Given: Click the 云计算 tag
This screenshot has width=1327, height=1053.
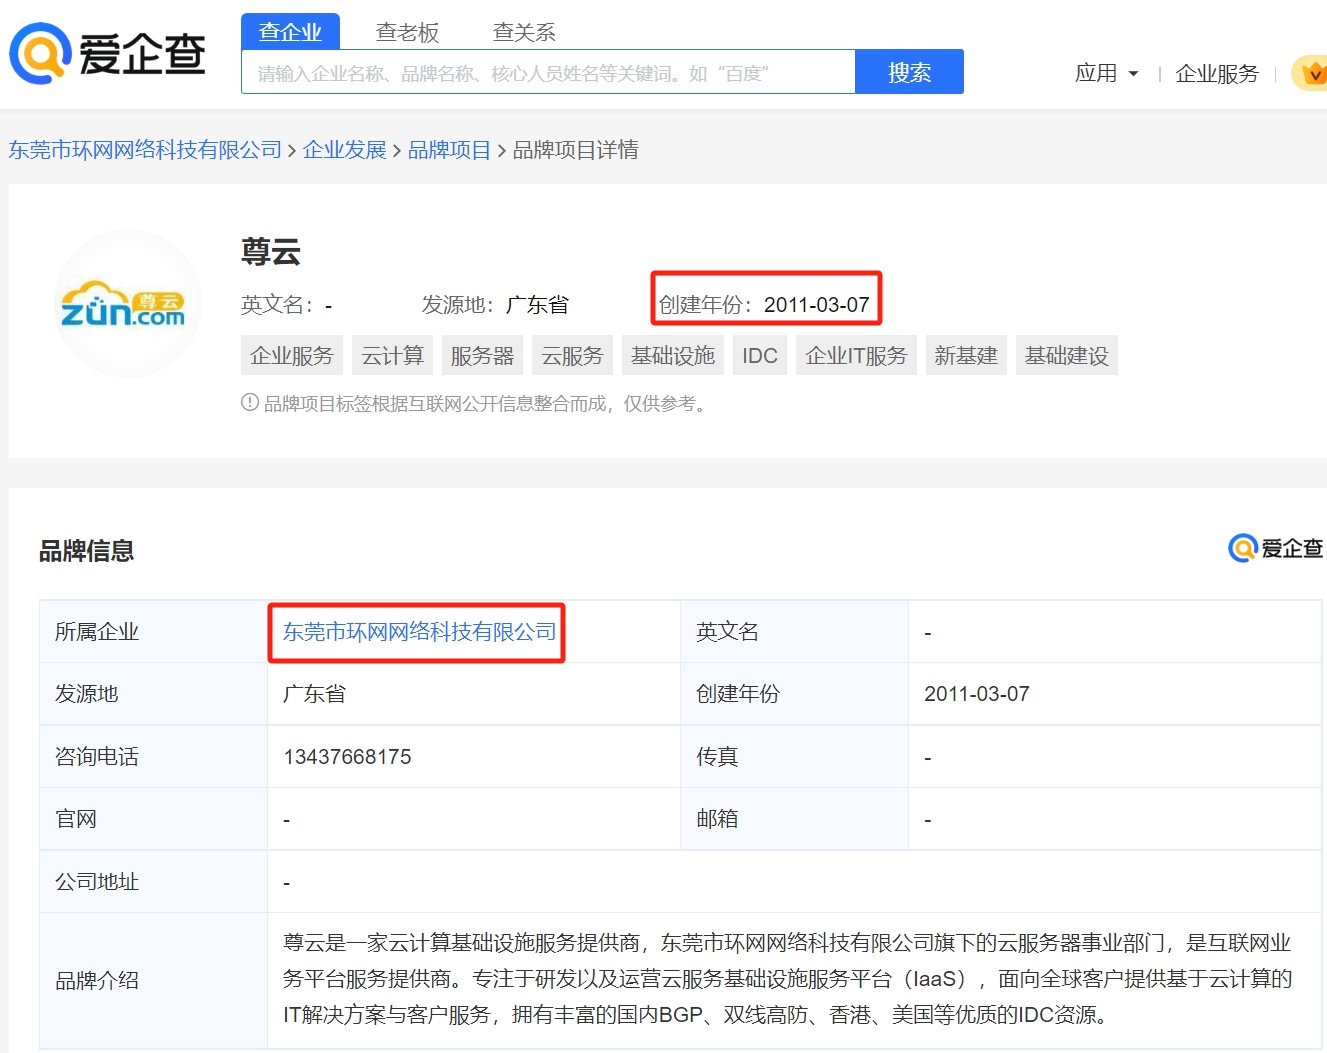Looking at the screenshot, I should pos(392,355).
